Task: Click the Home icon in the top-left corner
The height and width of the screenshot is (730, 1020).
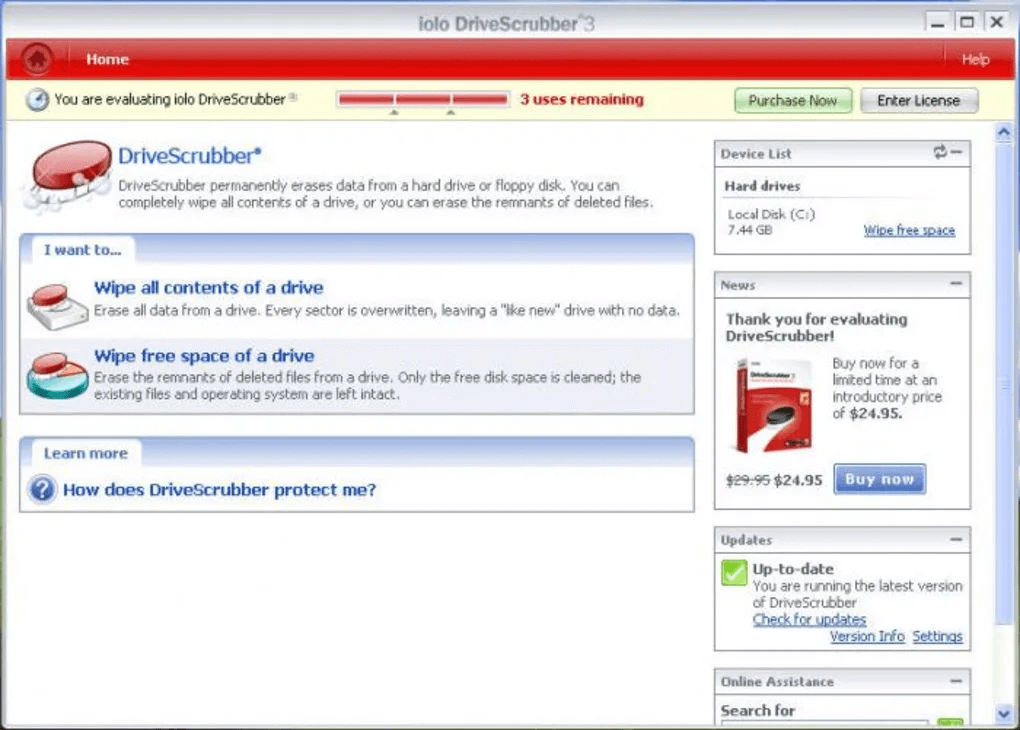Action: (36, 59)
